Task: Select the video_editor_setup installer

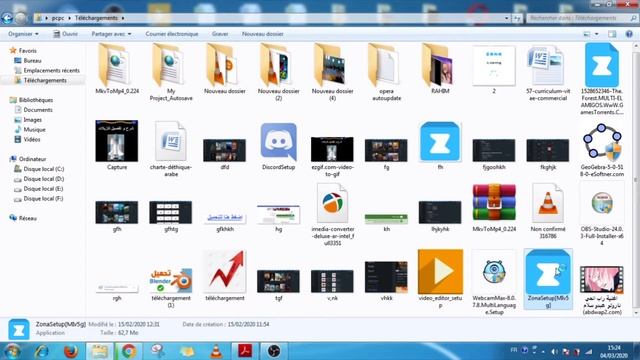Action: 440,272
